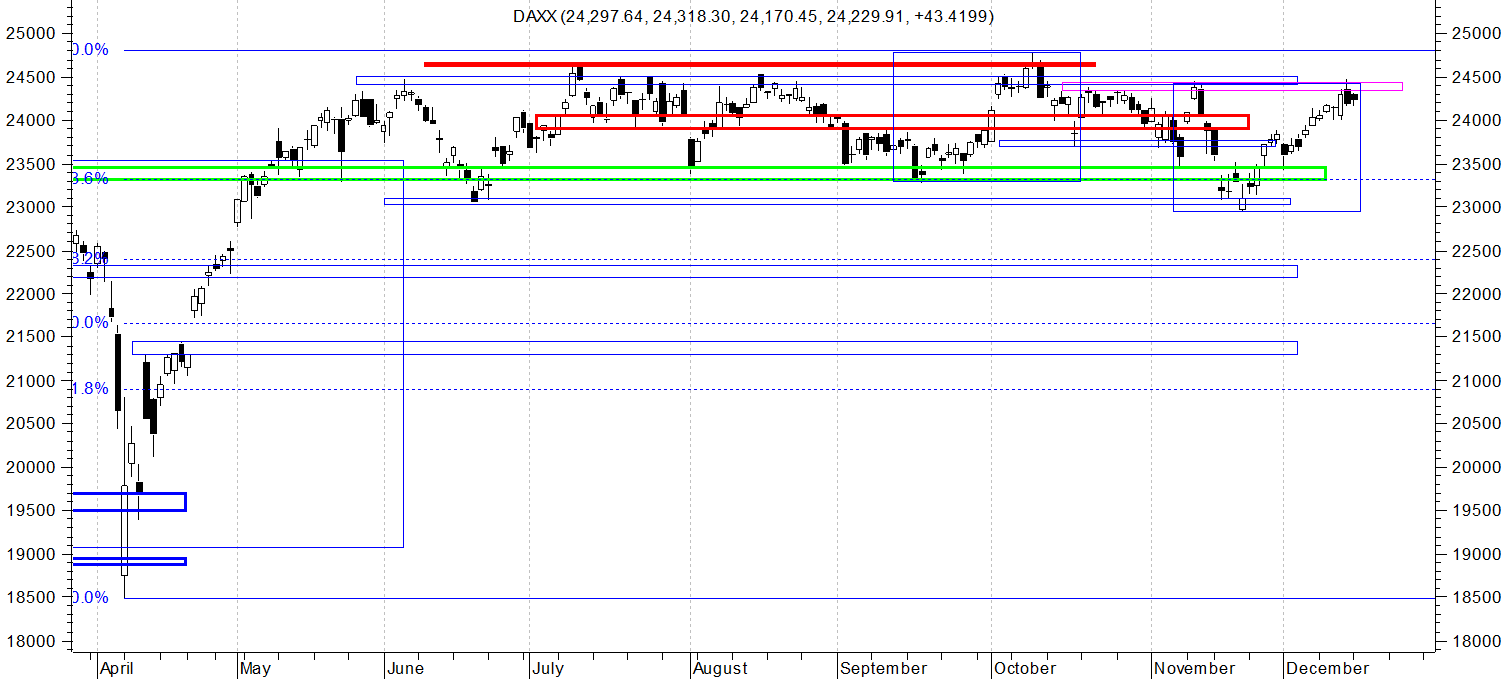Image resolution: width=1506 pixels, height=679 pixels.
Task: Click the July month marker
Action: coord(549,668)
